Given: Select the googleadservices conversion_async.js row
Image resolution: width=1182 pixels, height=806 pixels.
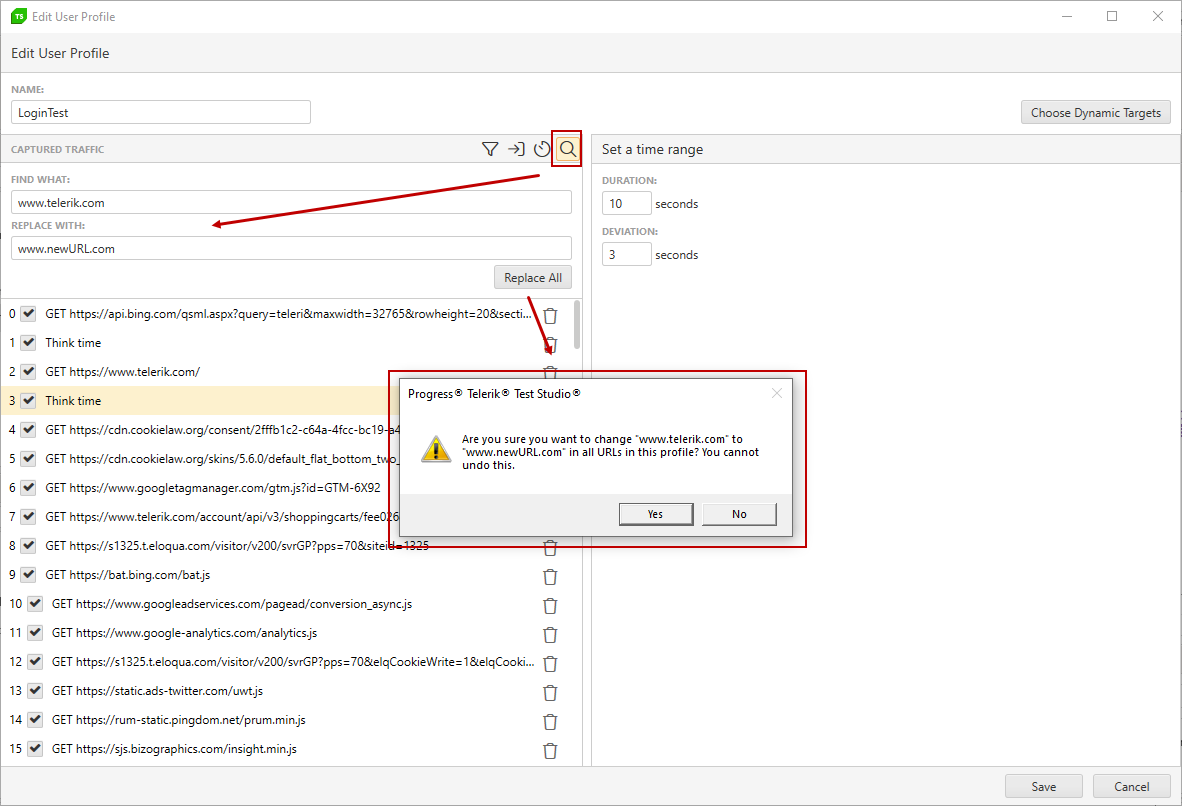Looking at the screenshot, I should [x=291, y=603].
